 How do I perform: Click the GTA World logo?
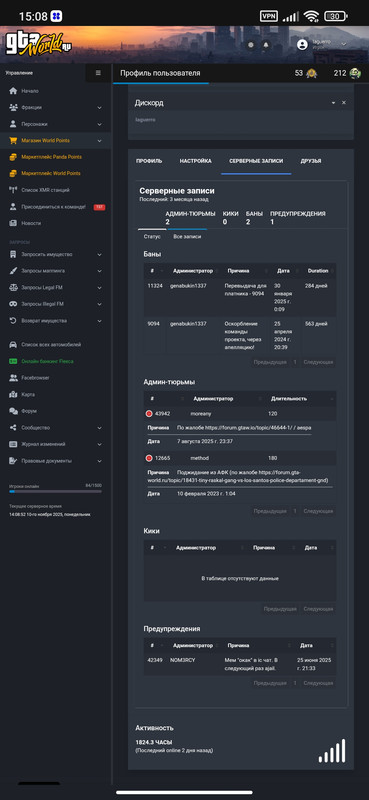tap(39, 44)
